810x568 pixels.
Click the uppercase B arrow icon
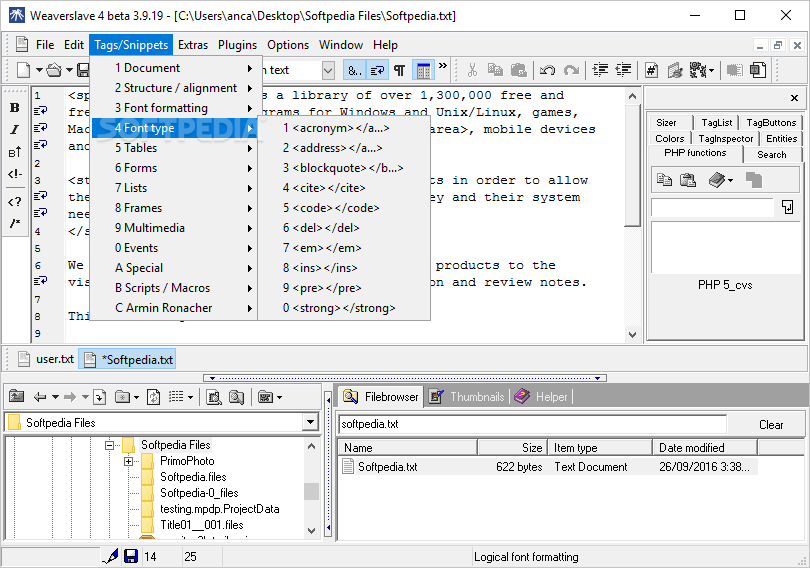(15, 152)
